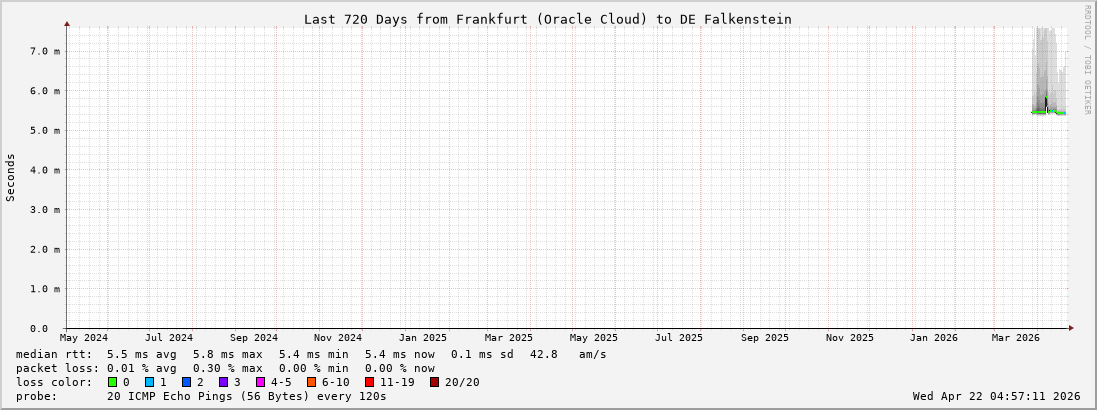Click the orange 6-10 loss swatch

[312, 382]
